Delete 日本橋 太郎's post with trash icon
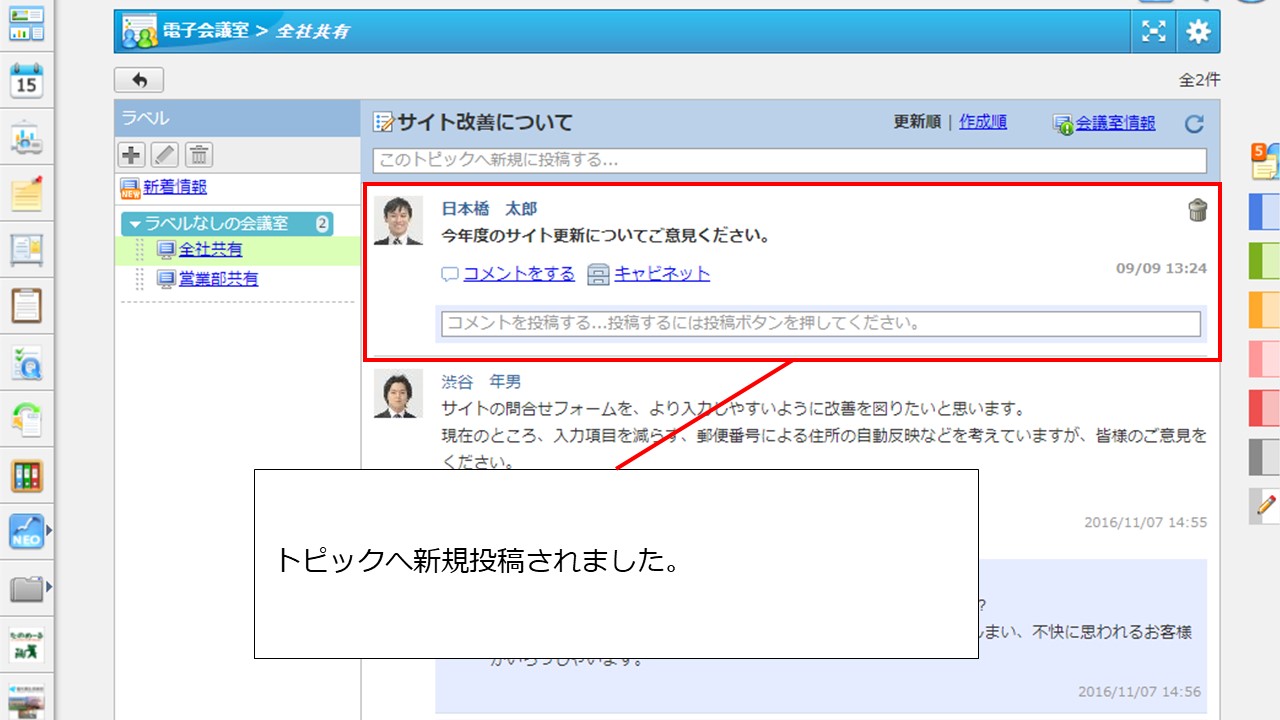Viewport: 1280px width, 720px height. (1197, 210)
